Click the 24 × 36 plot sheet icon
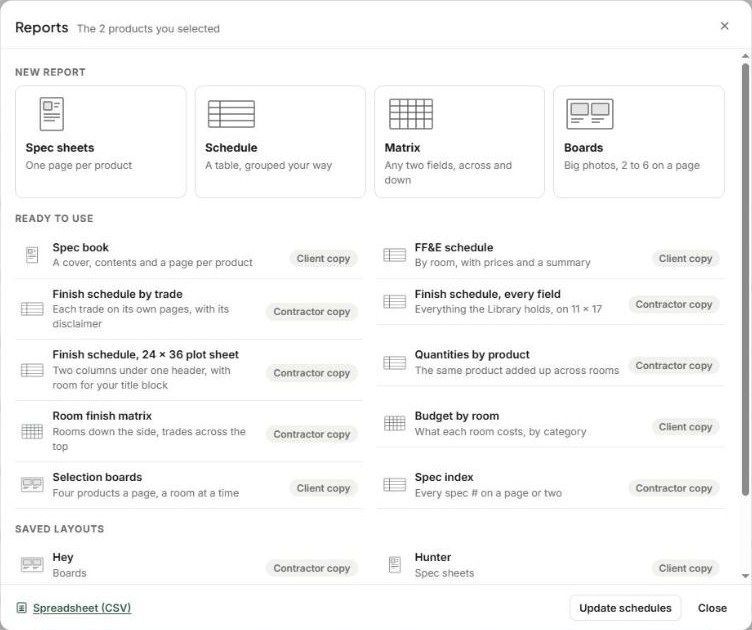The width and height of the screenshot is (752, 630). (32, 370)
